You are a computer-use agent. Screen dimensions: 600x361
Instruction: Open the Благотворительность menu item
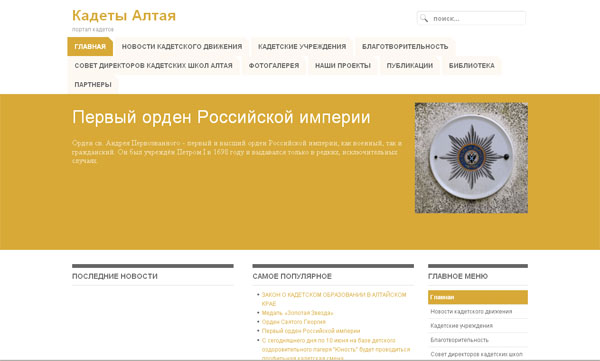pos(405,47)
